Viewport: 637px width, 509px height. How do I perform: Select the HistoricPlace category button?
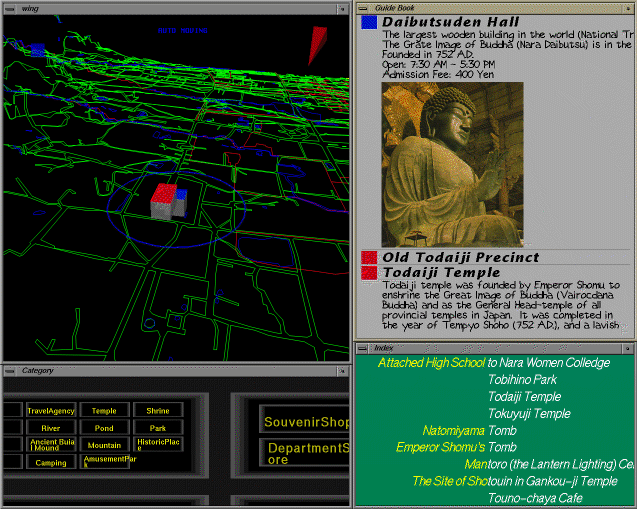(x=158, y=445)
